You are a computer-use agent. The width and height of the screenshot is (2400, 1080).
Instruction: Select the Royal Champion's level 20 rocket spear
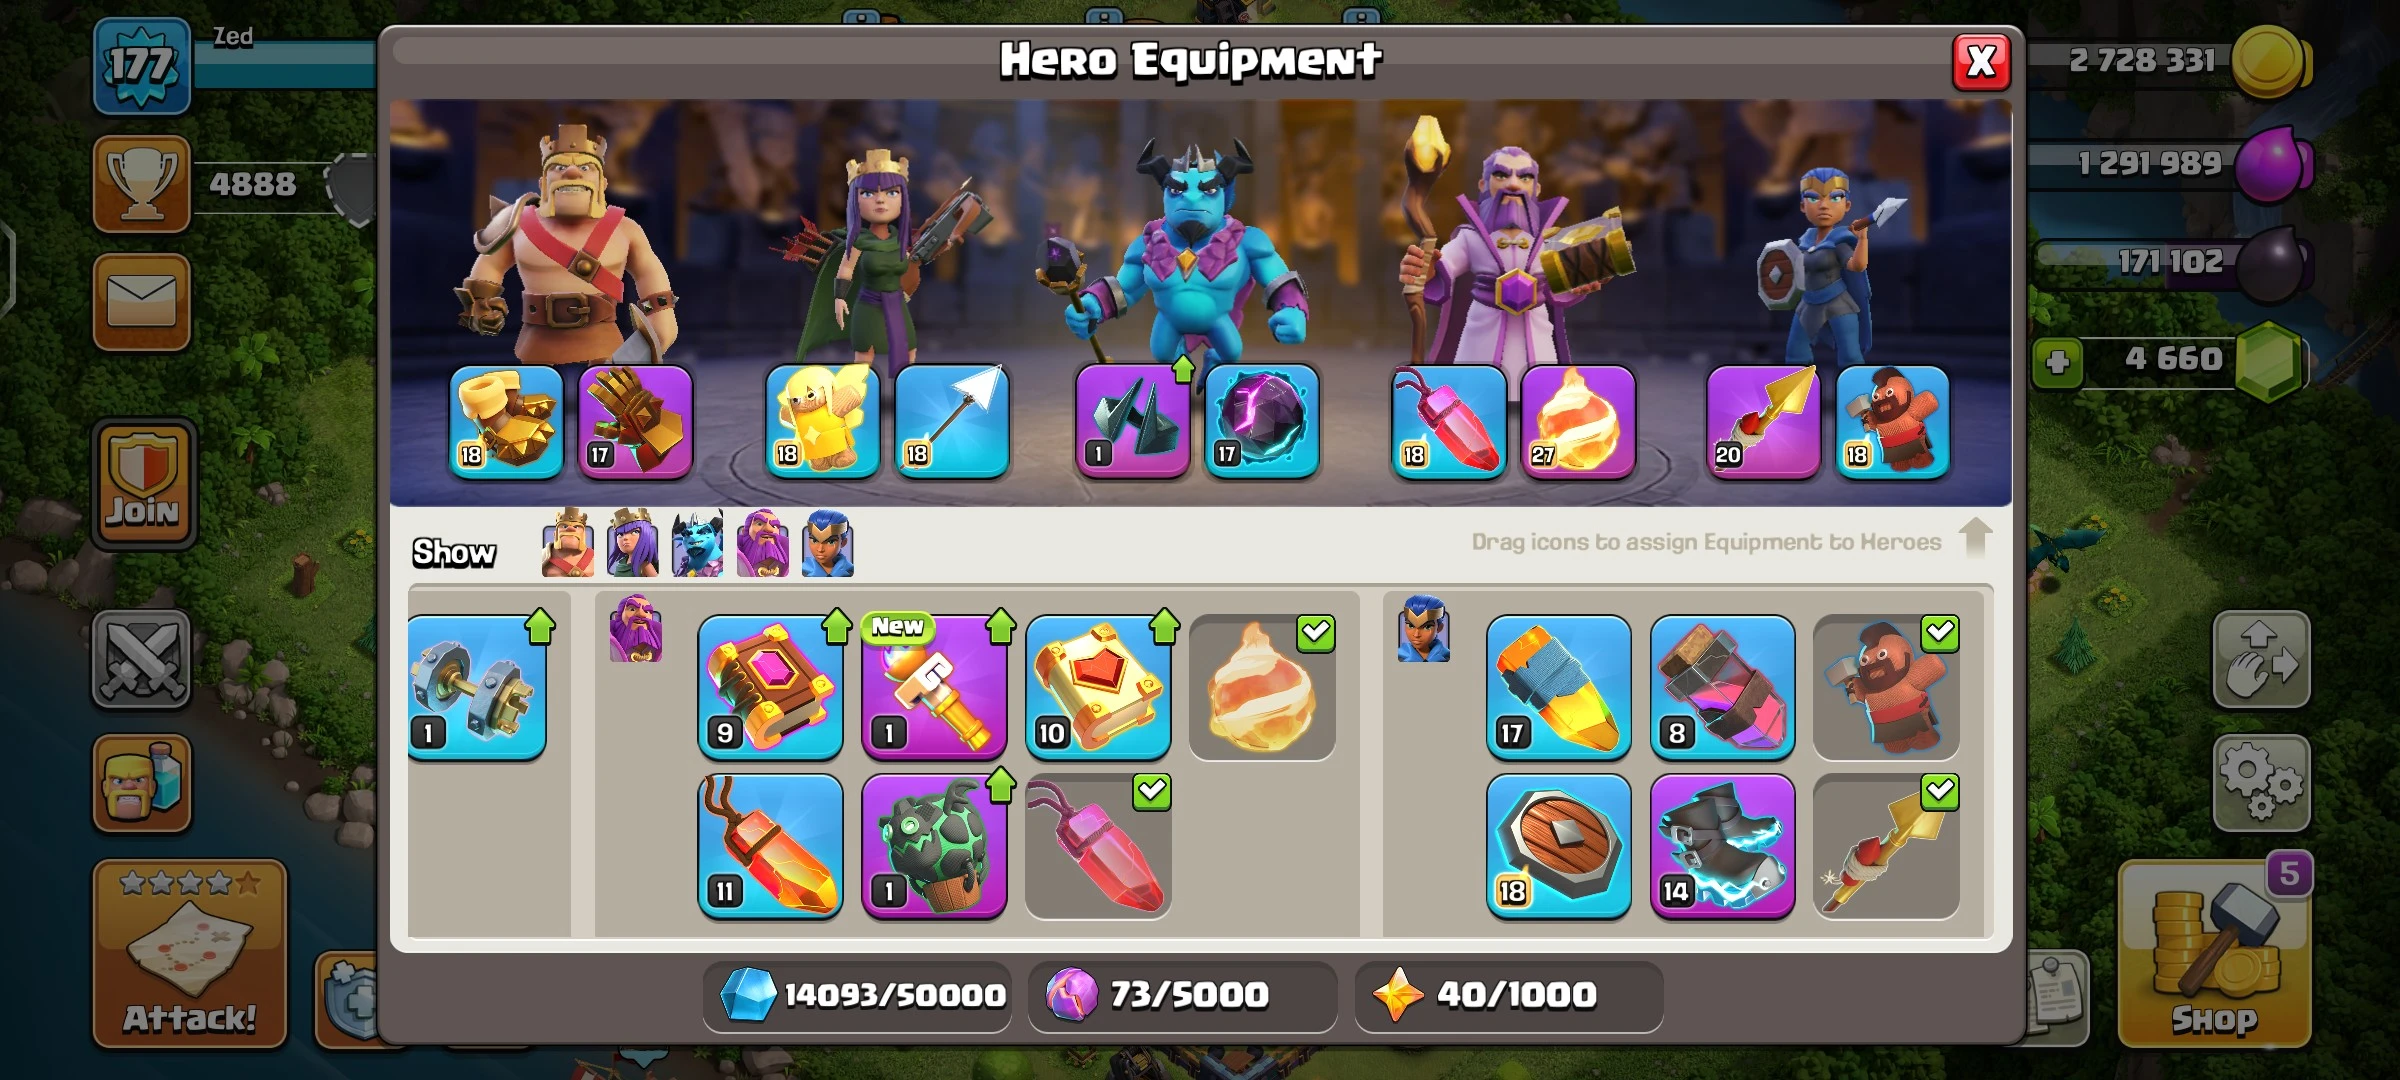pyautogui.click(x=1763, y=422)
